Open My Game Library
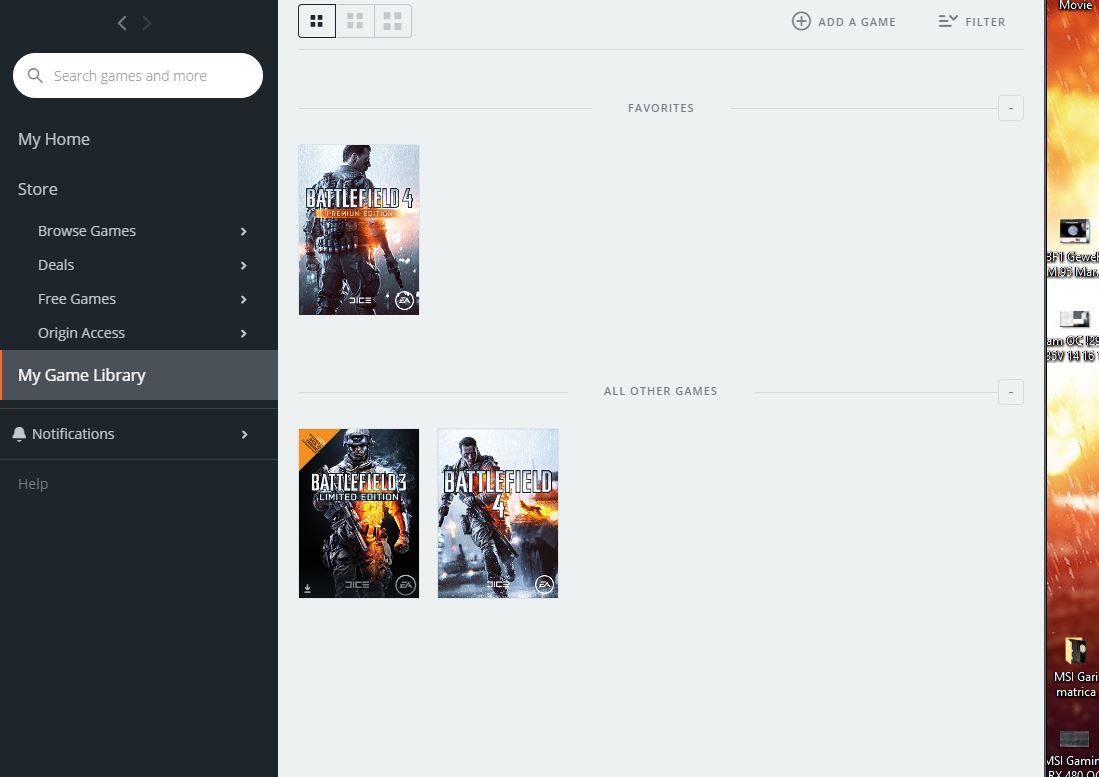The image size is (1099, 777). 139,375
